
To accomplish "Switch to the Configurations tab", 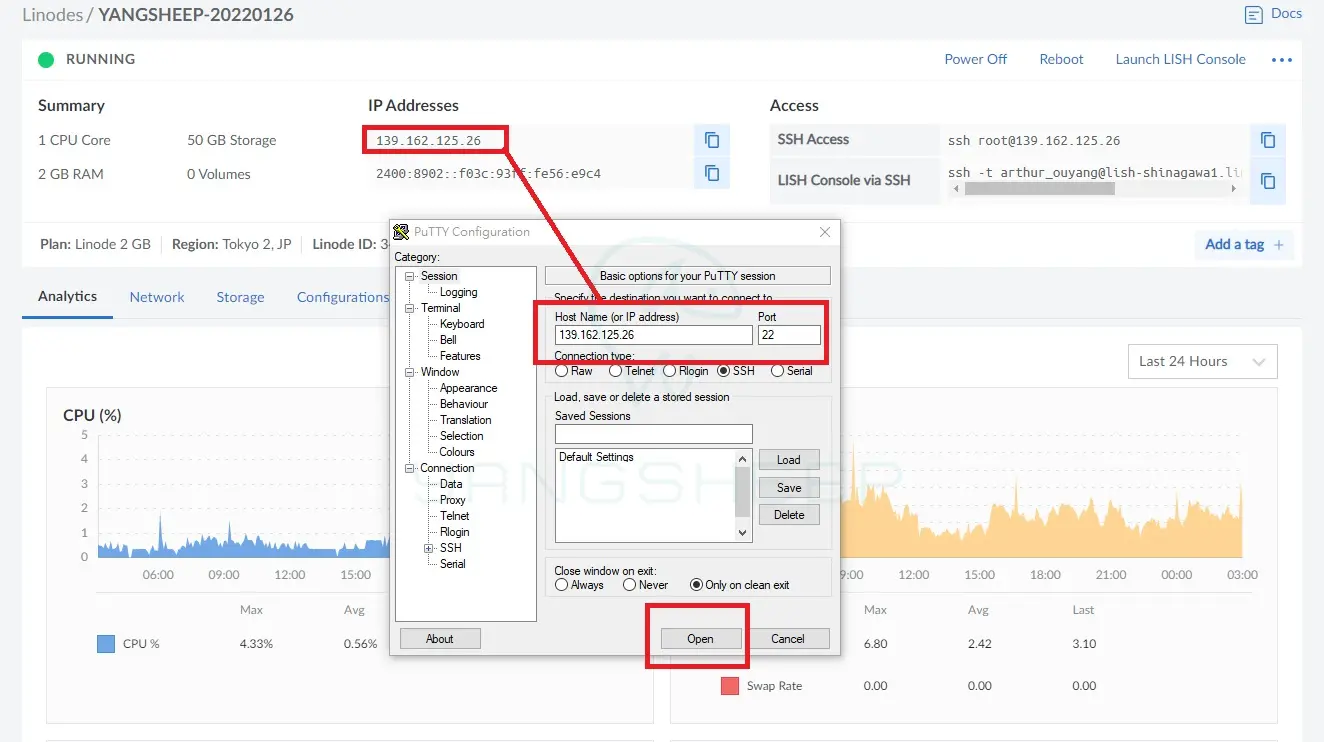I will coord(342,297).
